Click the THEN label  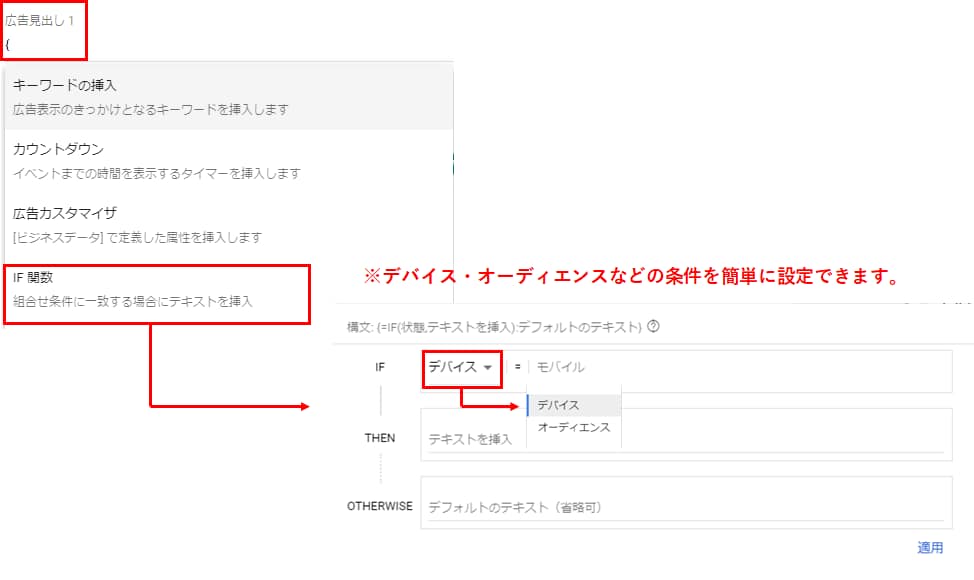click(379, 438)
